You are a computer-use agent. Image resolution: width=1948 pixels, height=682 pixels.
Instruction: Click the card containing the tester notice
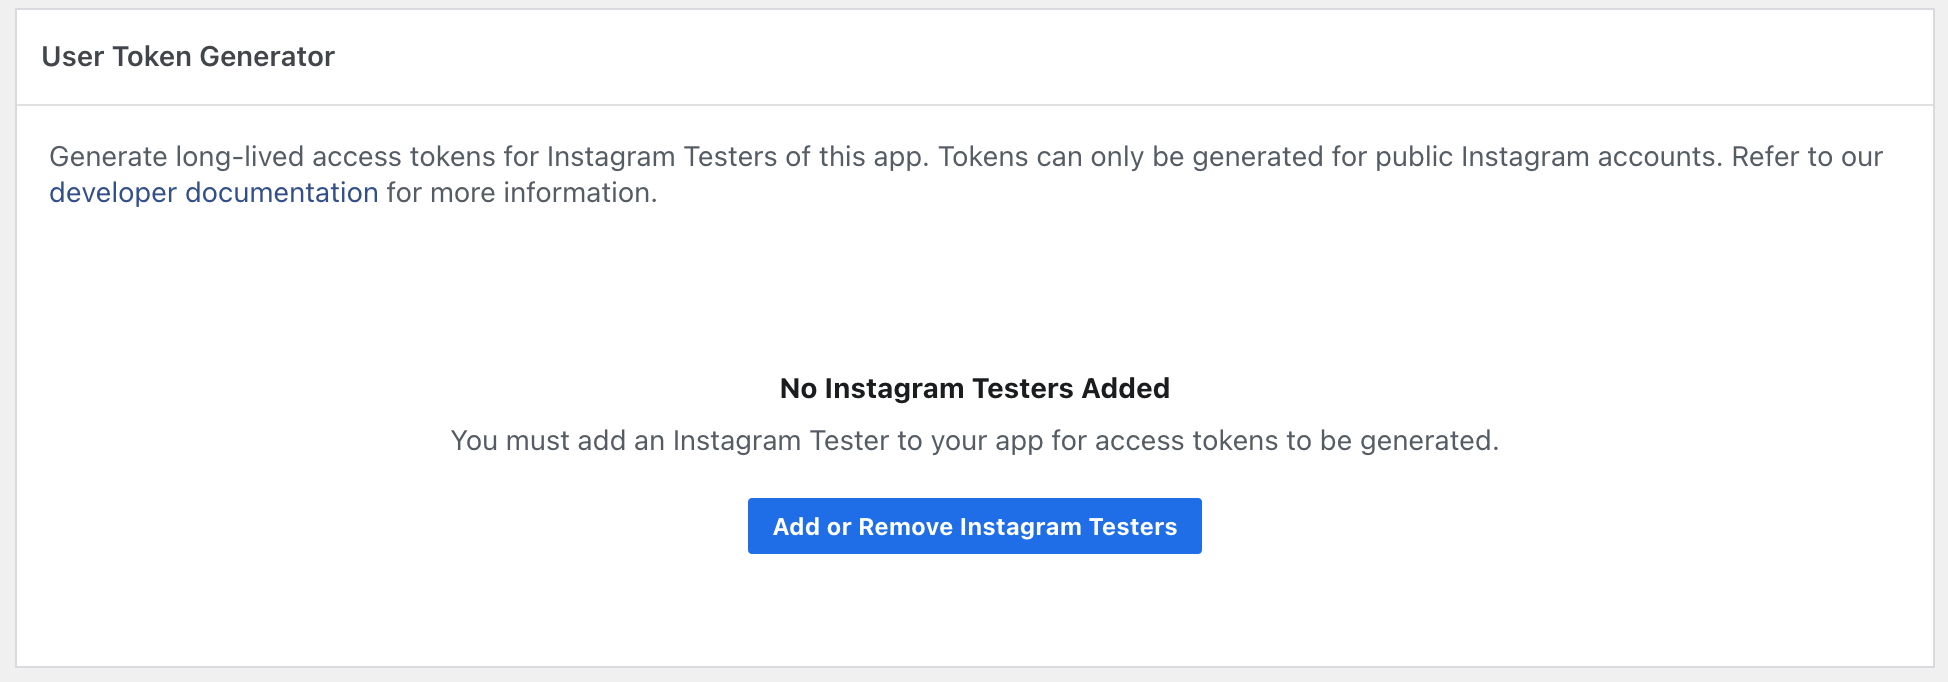pos(974,390)
